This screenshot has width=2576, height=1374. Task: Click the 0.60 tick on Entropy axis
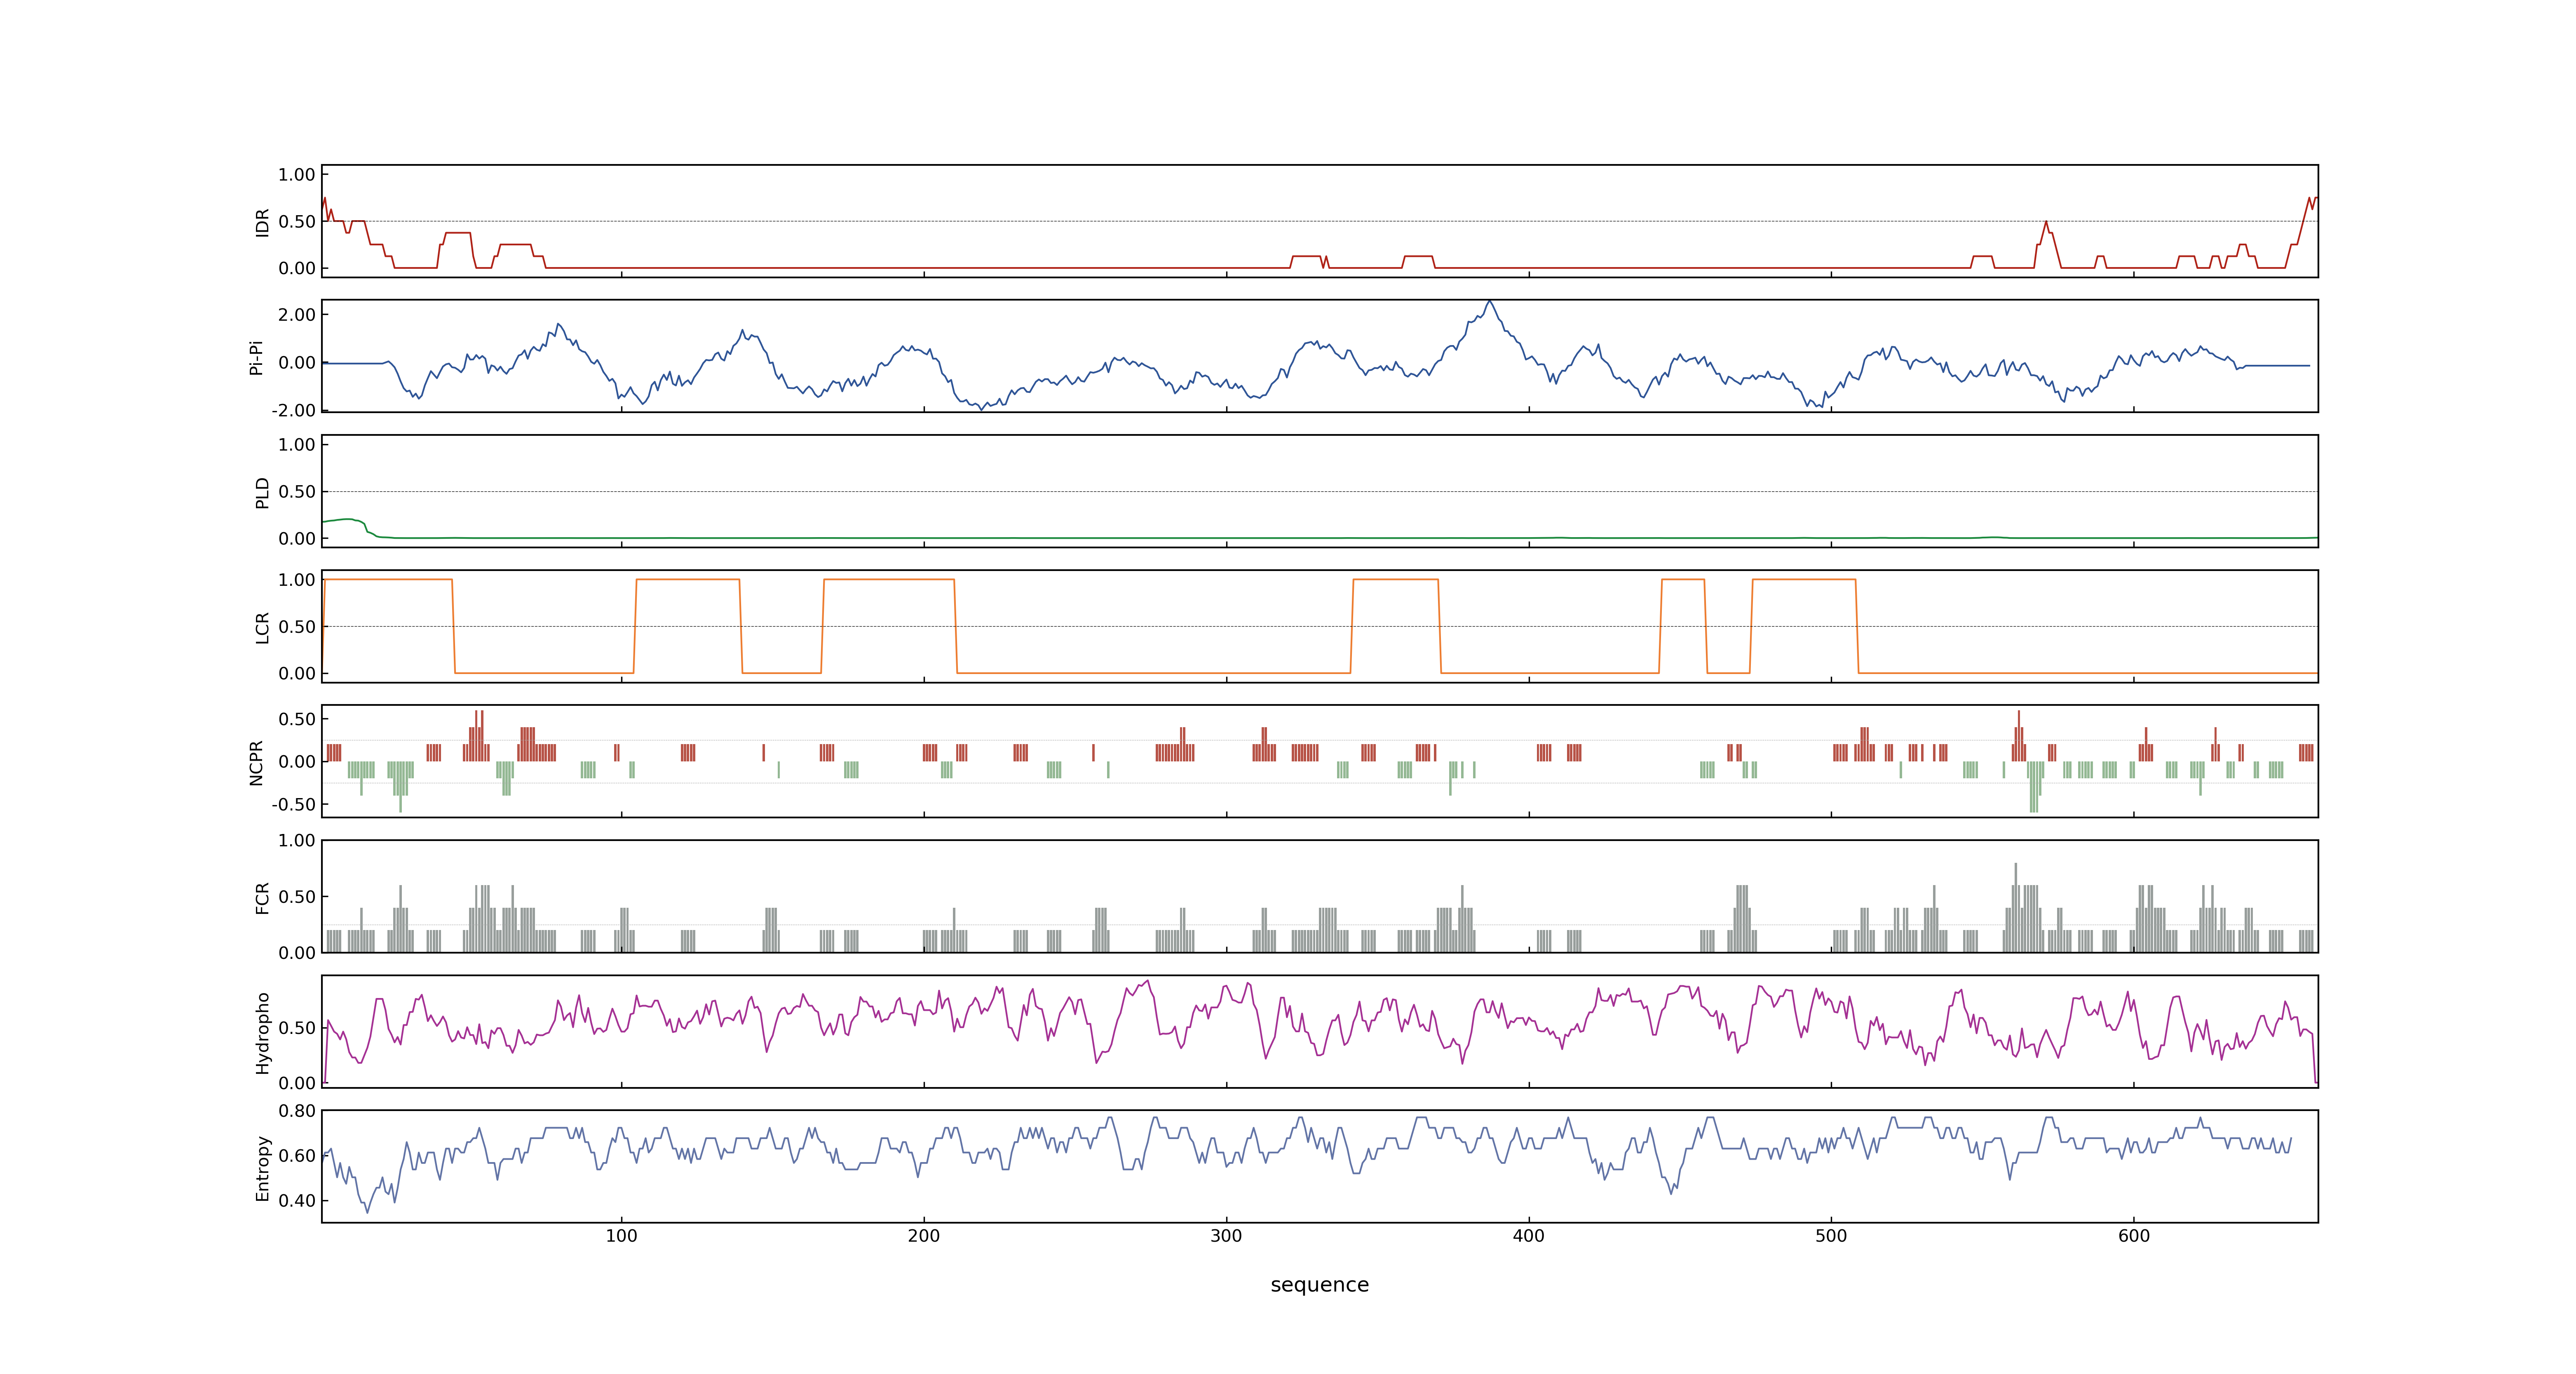pyautogui.click(x=297, y=1156)
